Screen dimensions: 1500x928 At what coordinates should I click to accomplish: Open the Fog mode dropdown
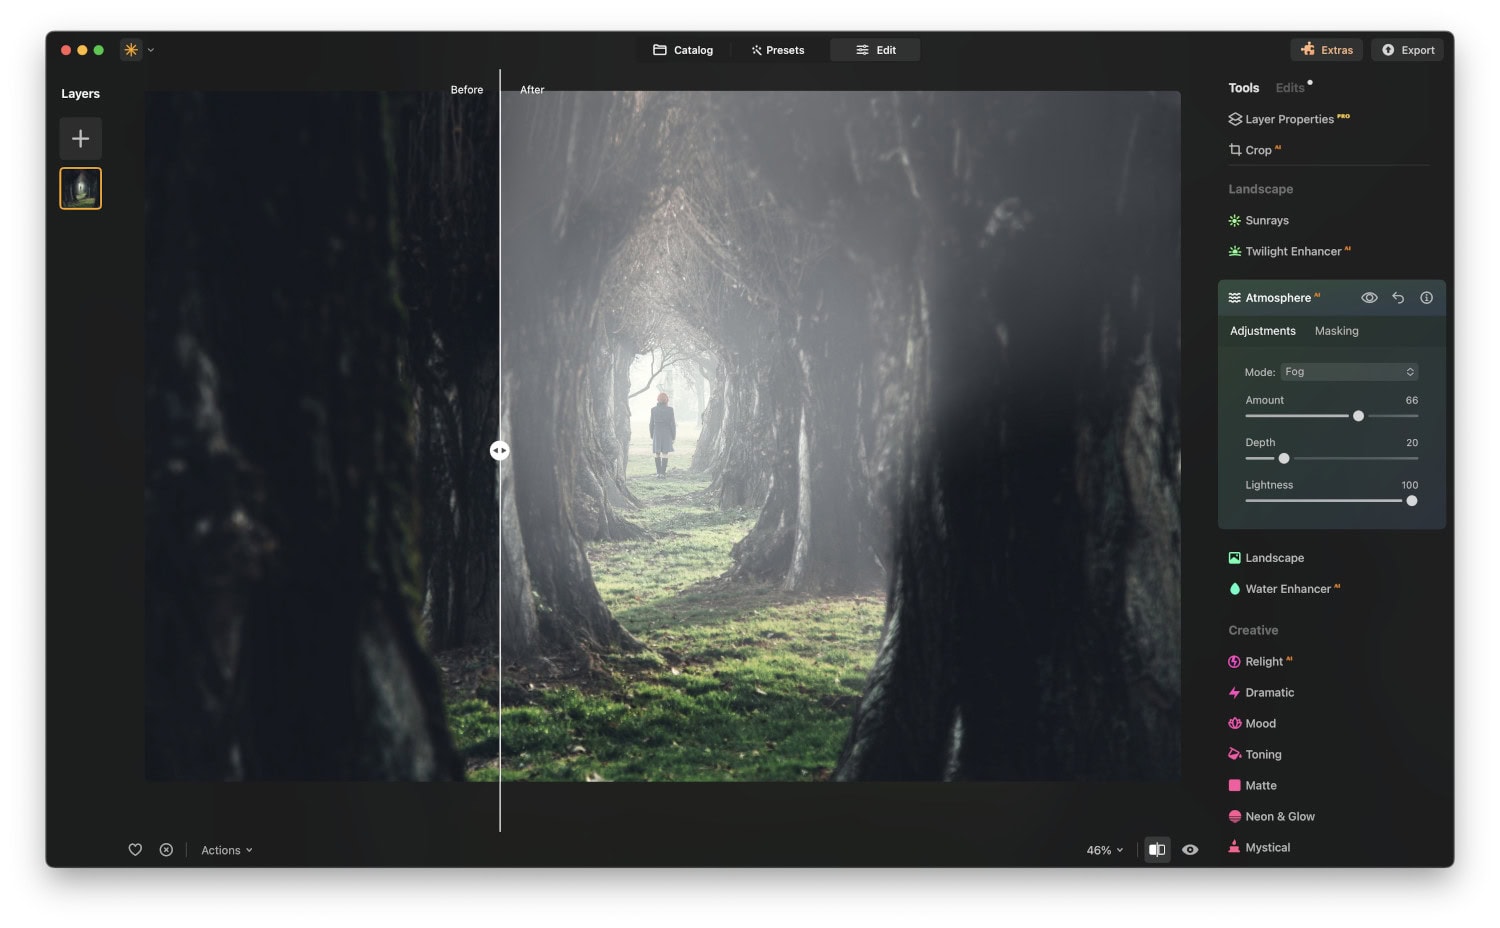click(1349, 371)
